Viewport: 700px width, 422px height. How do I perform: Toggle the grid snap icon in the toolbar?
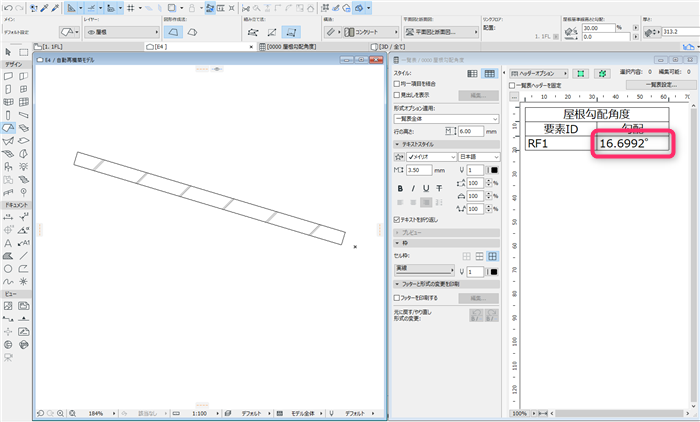point(131,8)
